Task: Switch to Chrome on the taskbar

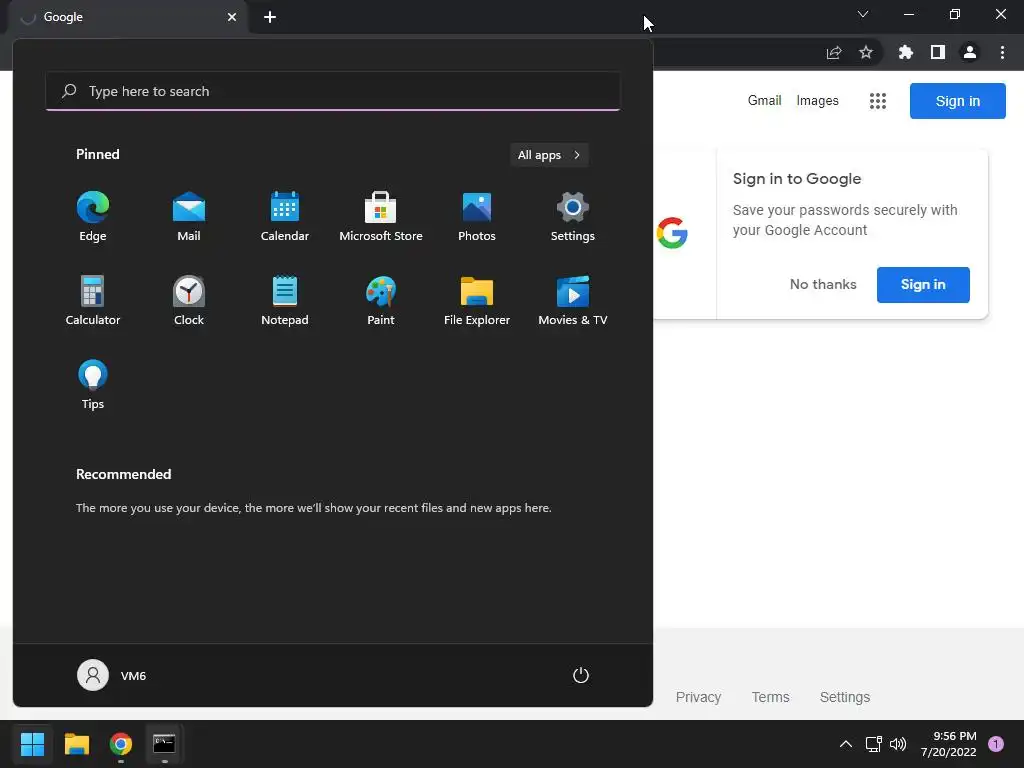Action: pyautogui.click(x=121, y=744)
